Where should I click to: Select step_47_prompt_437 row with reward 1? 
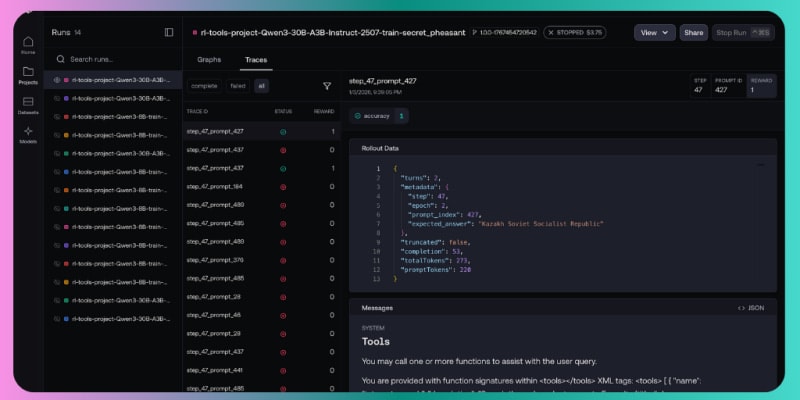(x=261, y=168)
